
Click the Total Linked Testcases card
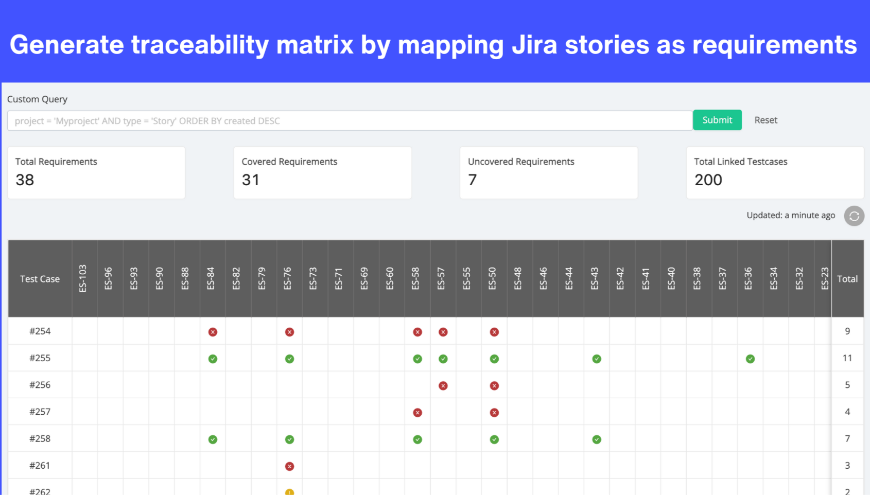pyautogui.click(x=778, y=173)
